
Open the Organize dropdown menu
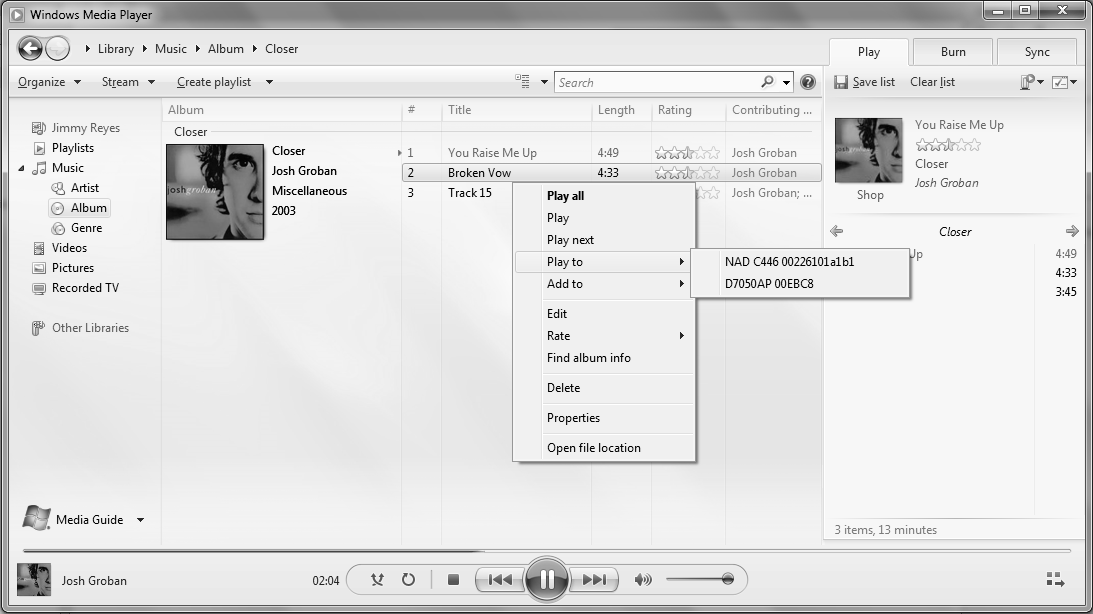coord(49,82)
